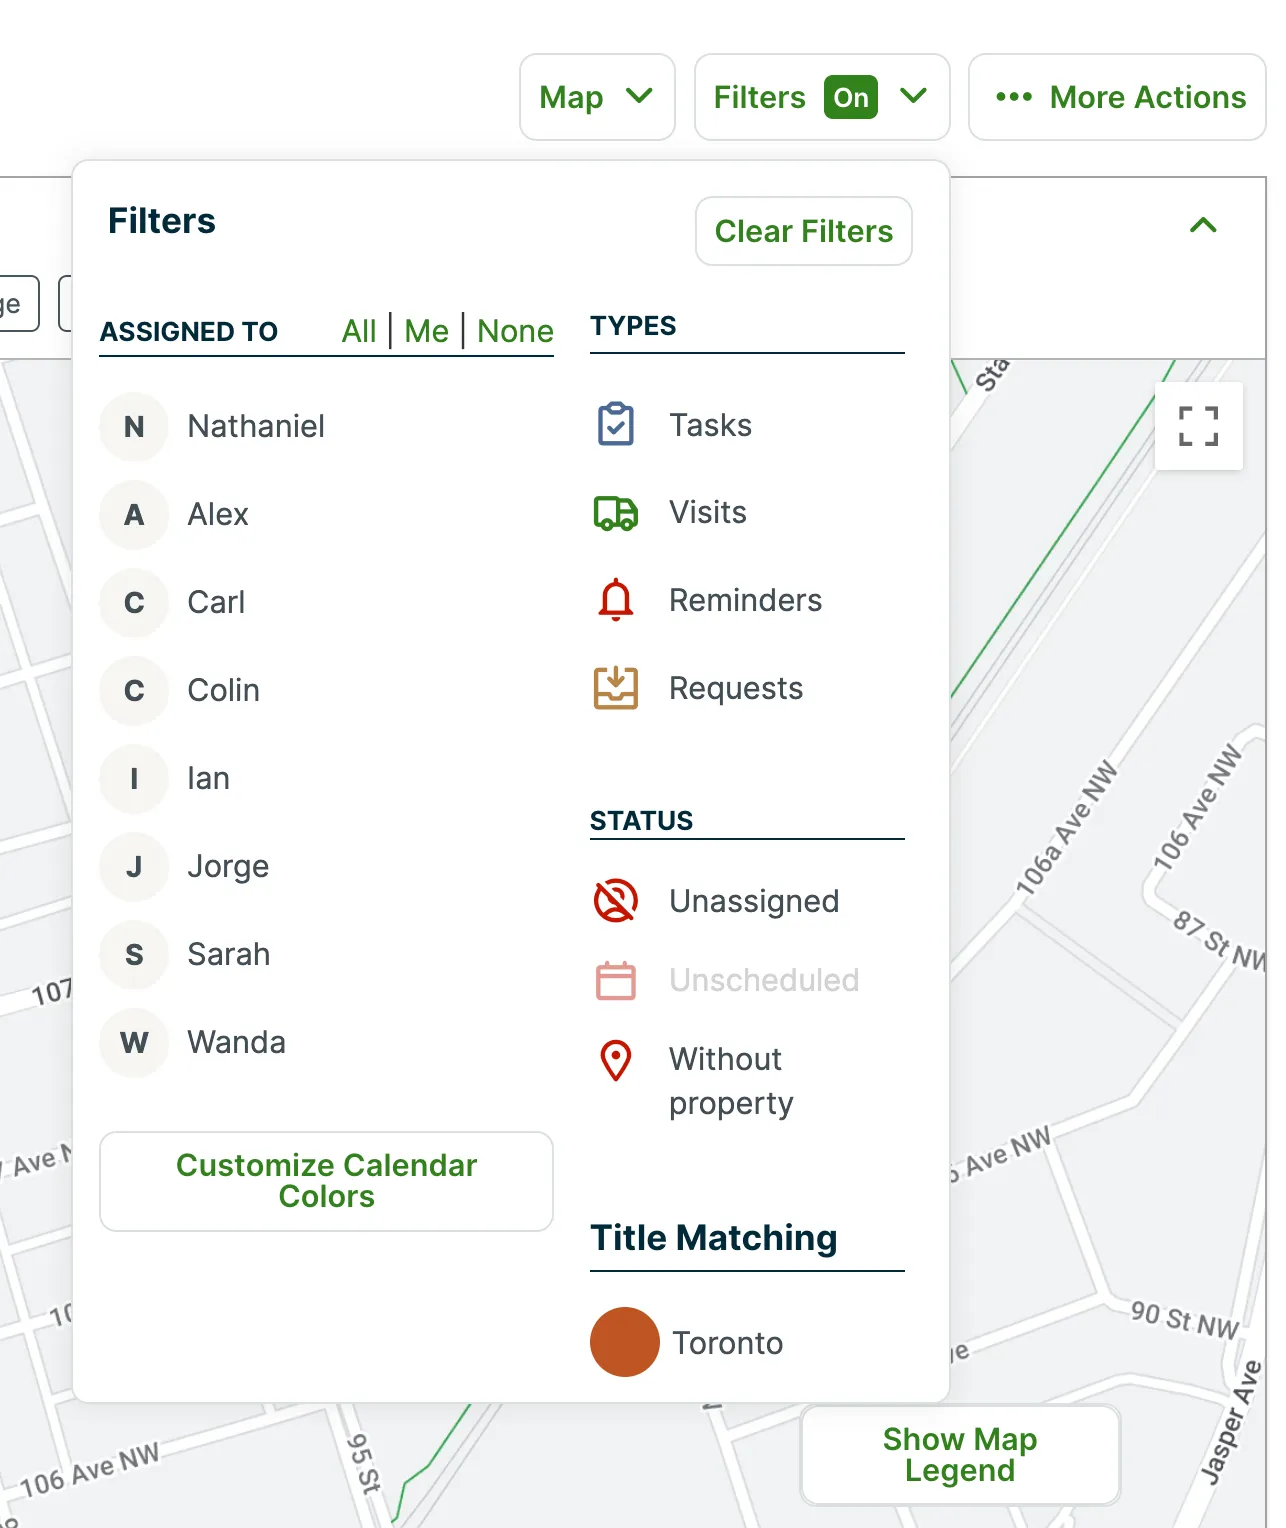Click Nathaniel's N avatar
The image size is (1286, 1528).
(x=134, y=427)
